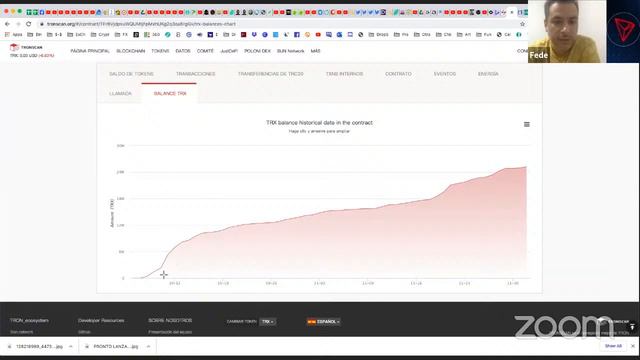Go back with the browser back arrow
The width and height of the screenshot is (640, 360).
(7, 24)
